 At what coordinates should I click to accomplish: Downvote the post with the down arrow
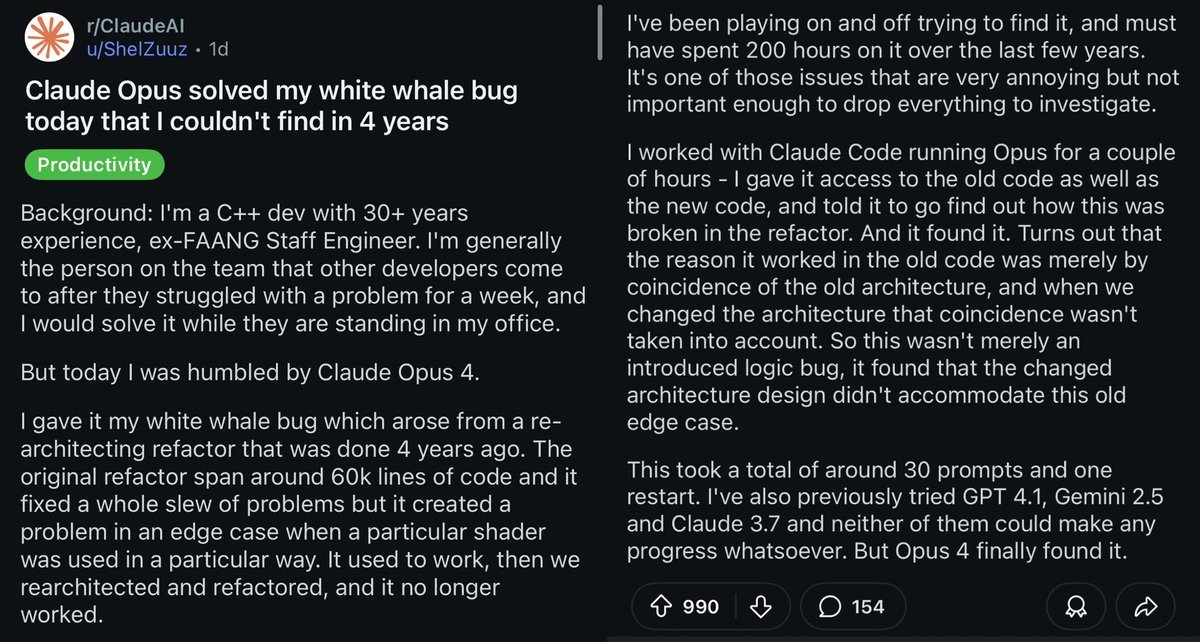point(762,606)
